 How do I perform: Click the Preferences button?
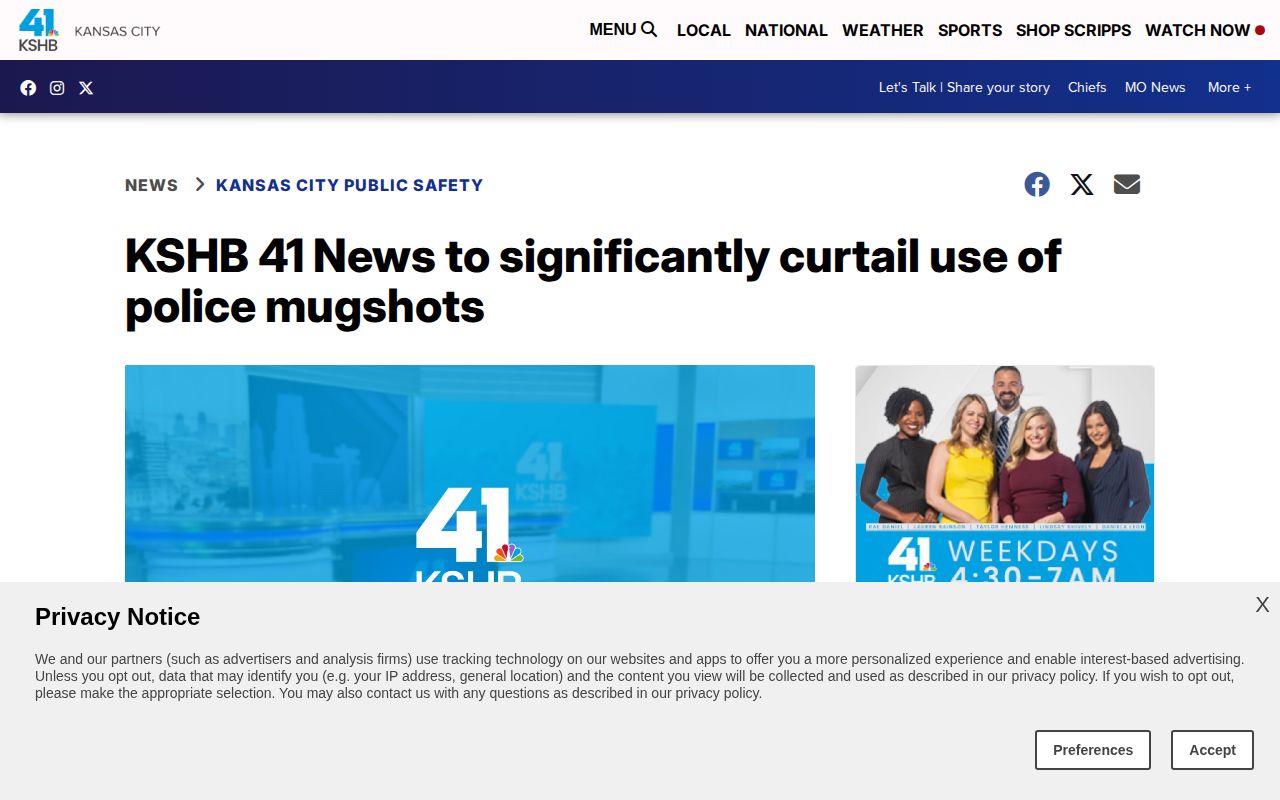coord(1093,750)
